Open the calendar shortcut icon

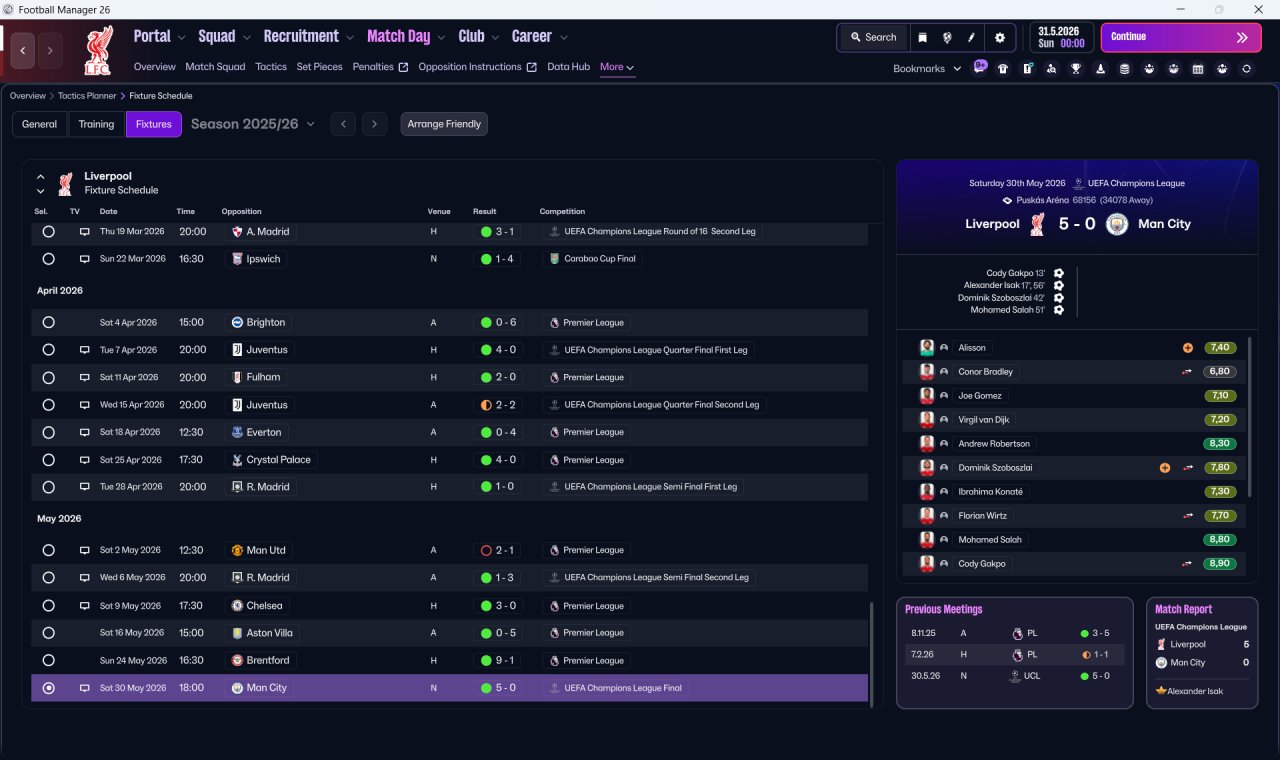coord(1198,69)
